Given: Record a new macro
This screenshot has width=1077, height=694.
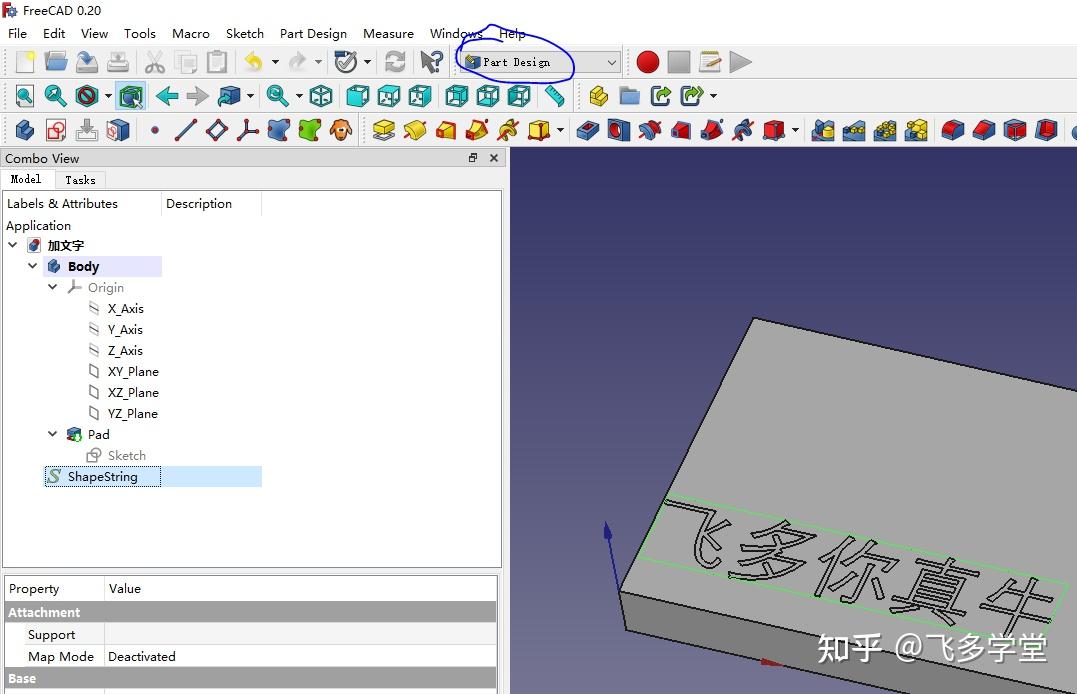Looking at the screenshot, I should click(647, 61).
